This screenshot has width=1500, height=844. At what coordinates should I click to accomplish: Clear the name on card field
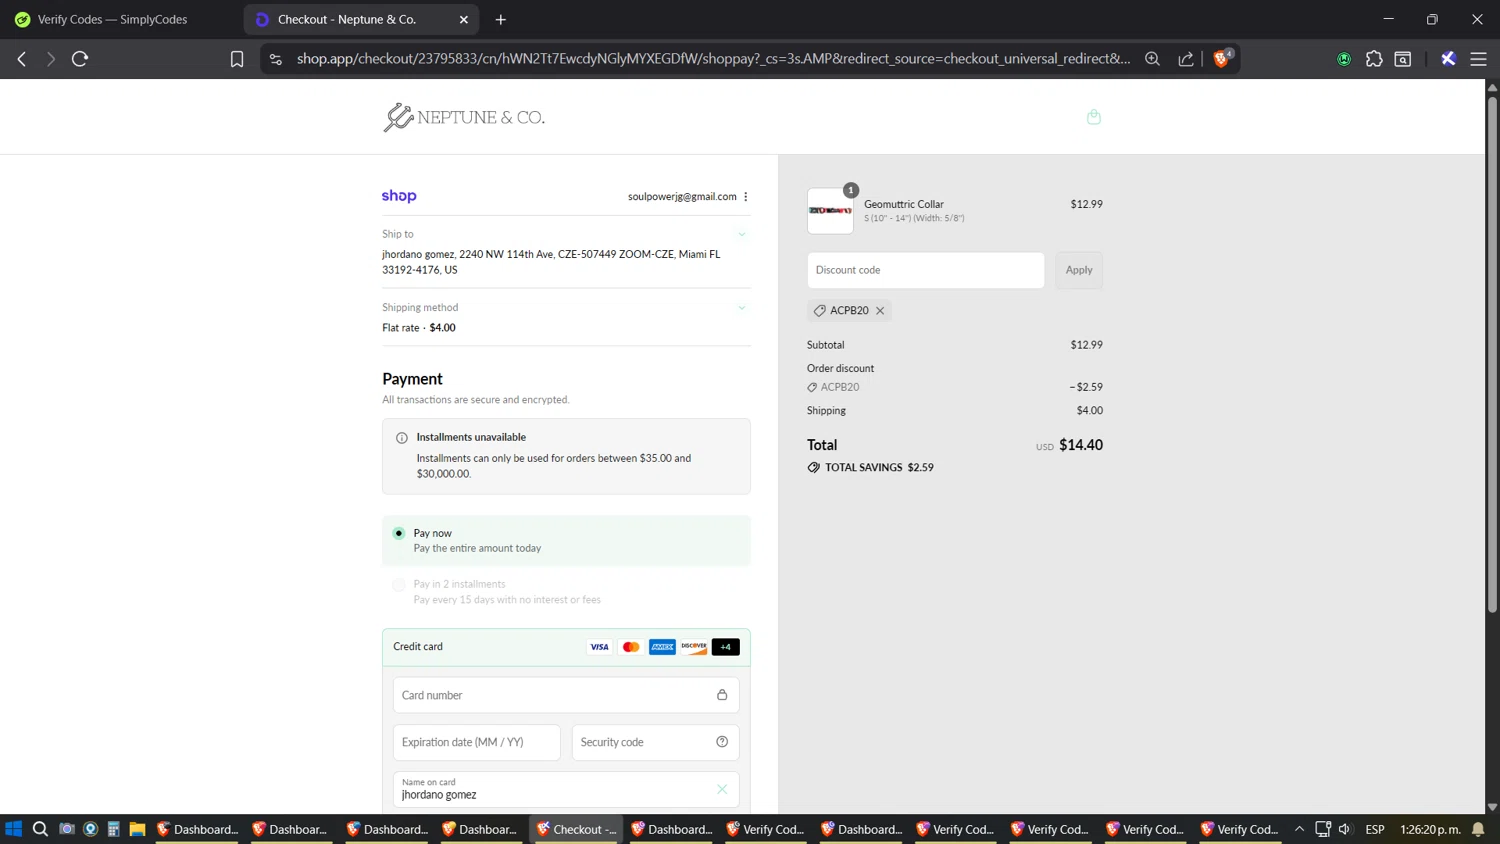722,789
